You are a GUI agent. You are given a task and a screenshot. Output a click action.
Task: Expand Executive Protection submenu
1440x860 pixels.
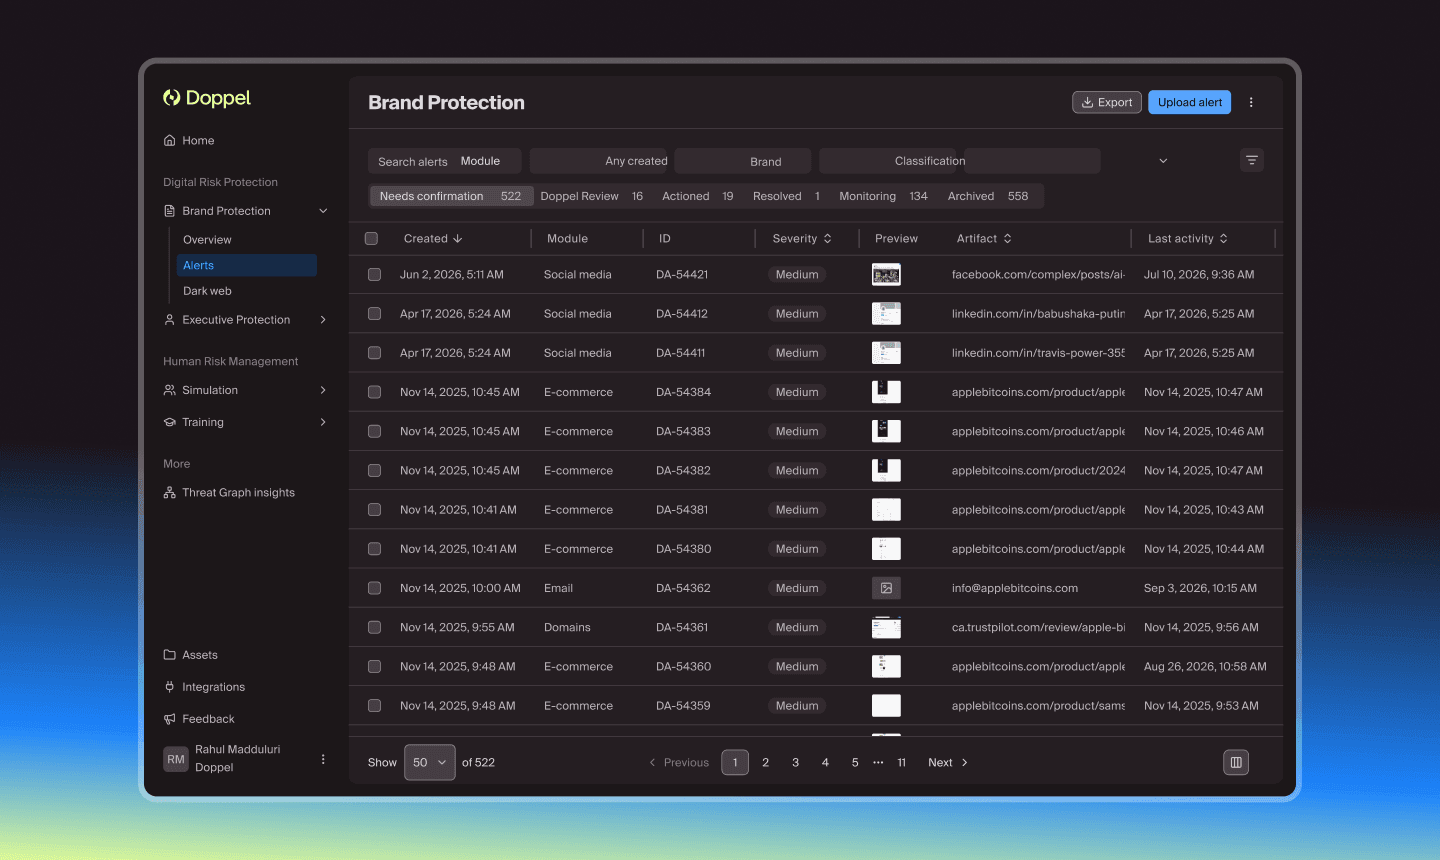[323, 320]
